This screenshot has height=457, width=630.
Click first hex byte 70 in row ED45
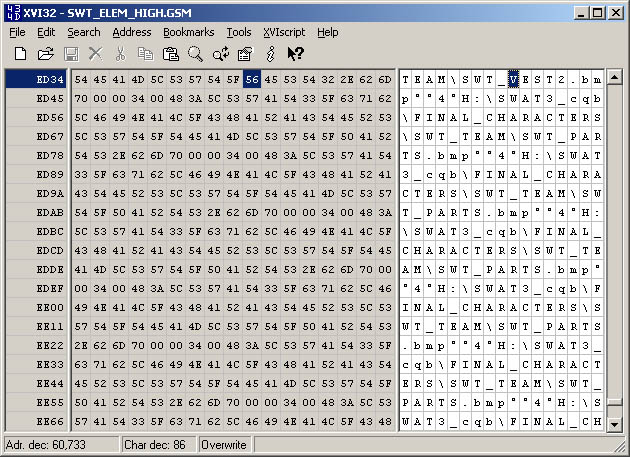tap(81, 98)
